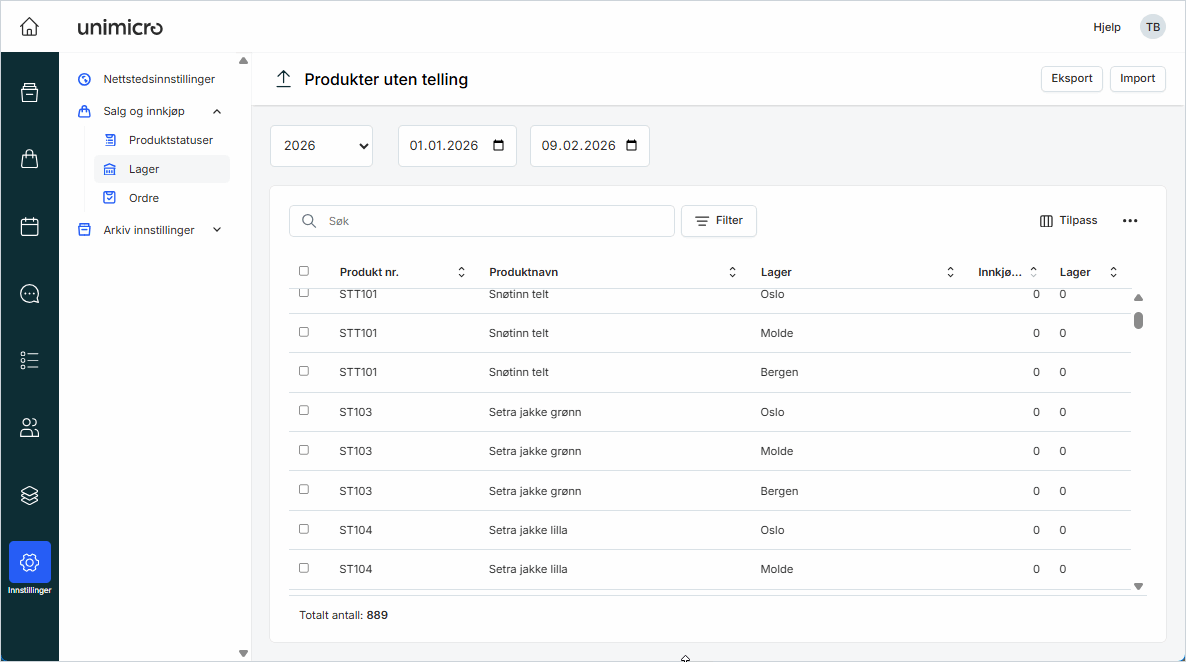Screen dimensions: 1186x662
Task: Expand Arkiv innstillinger section
Action: point(217,230)
